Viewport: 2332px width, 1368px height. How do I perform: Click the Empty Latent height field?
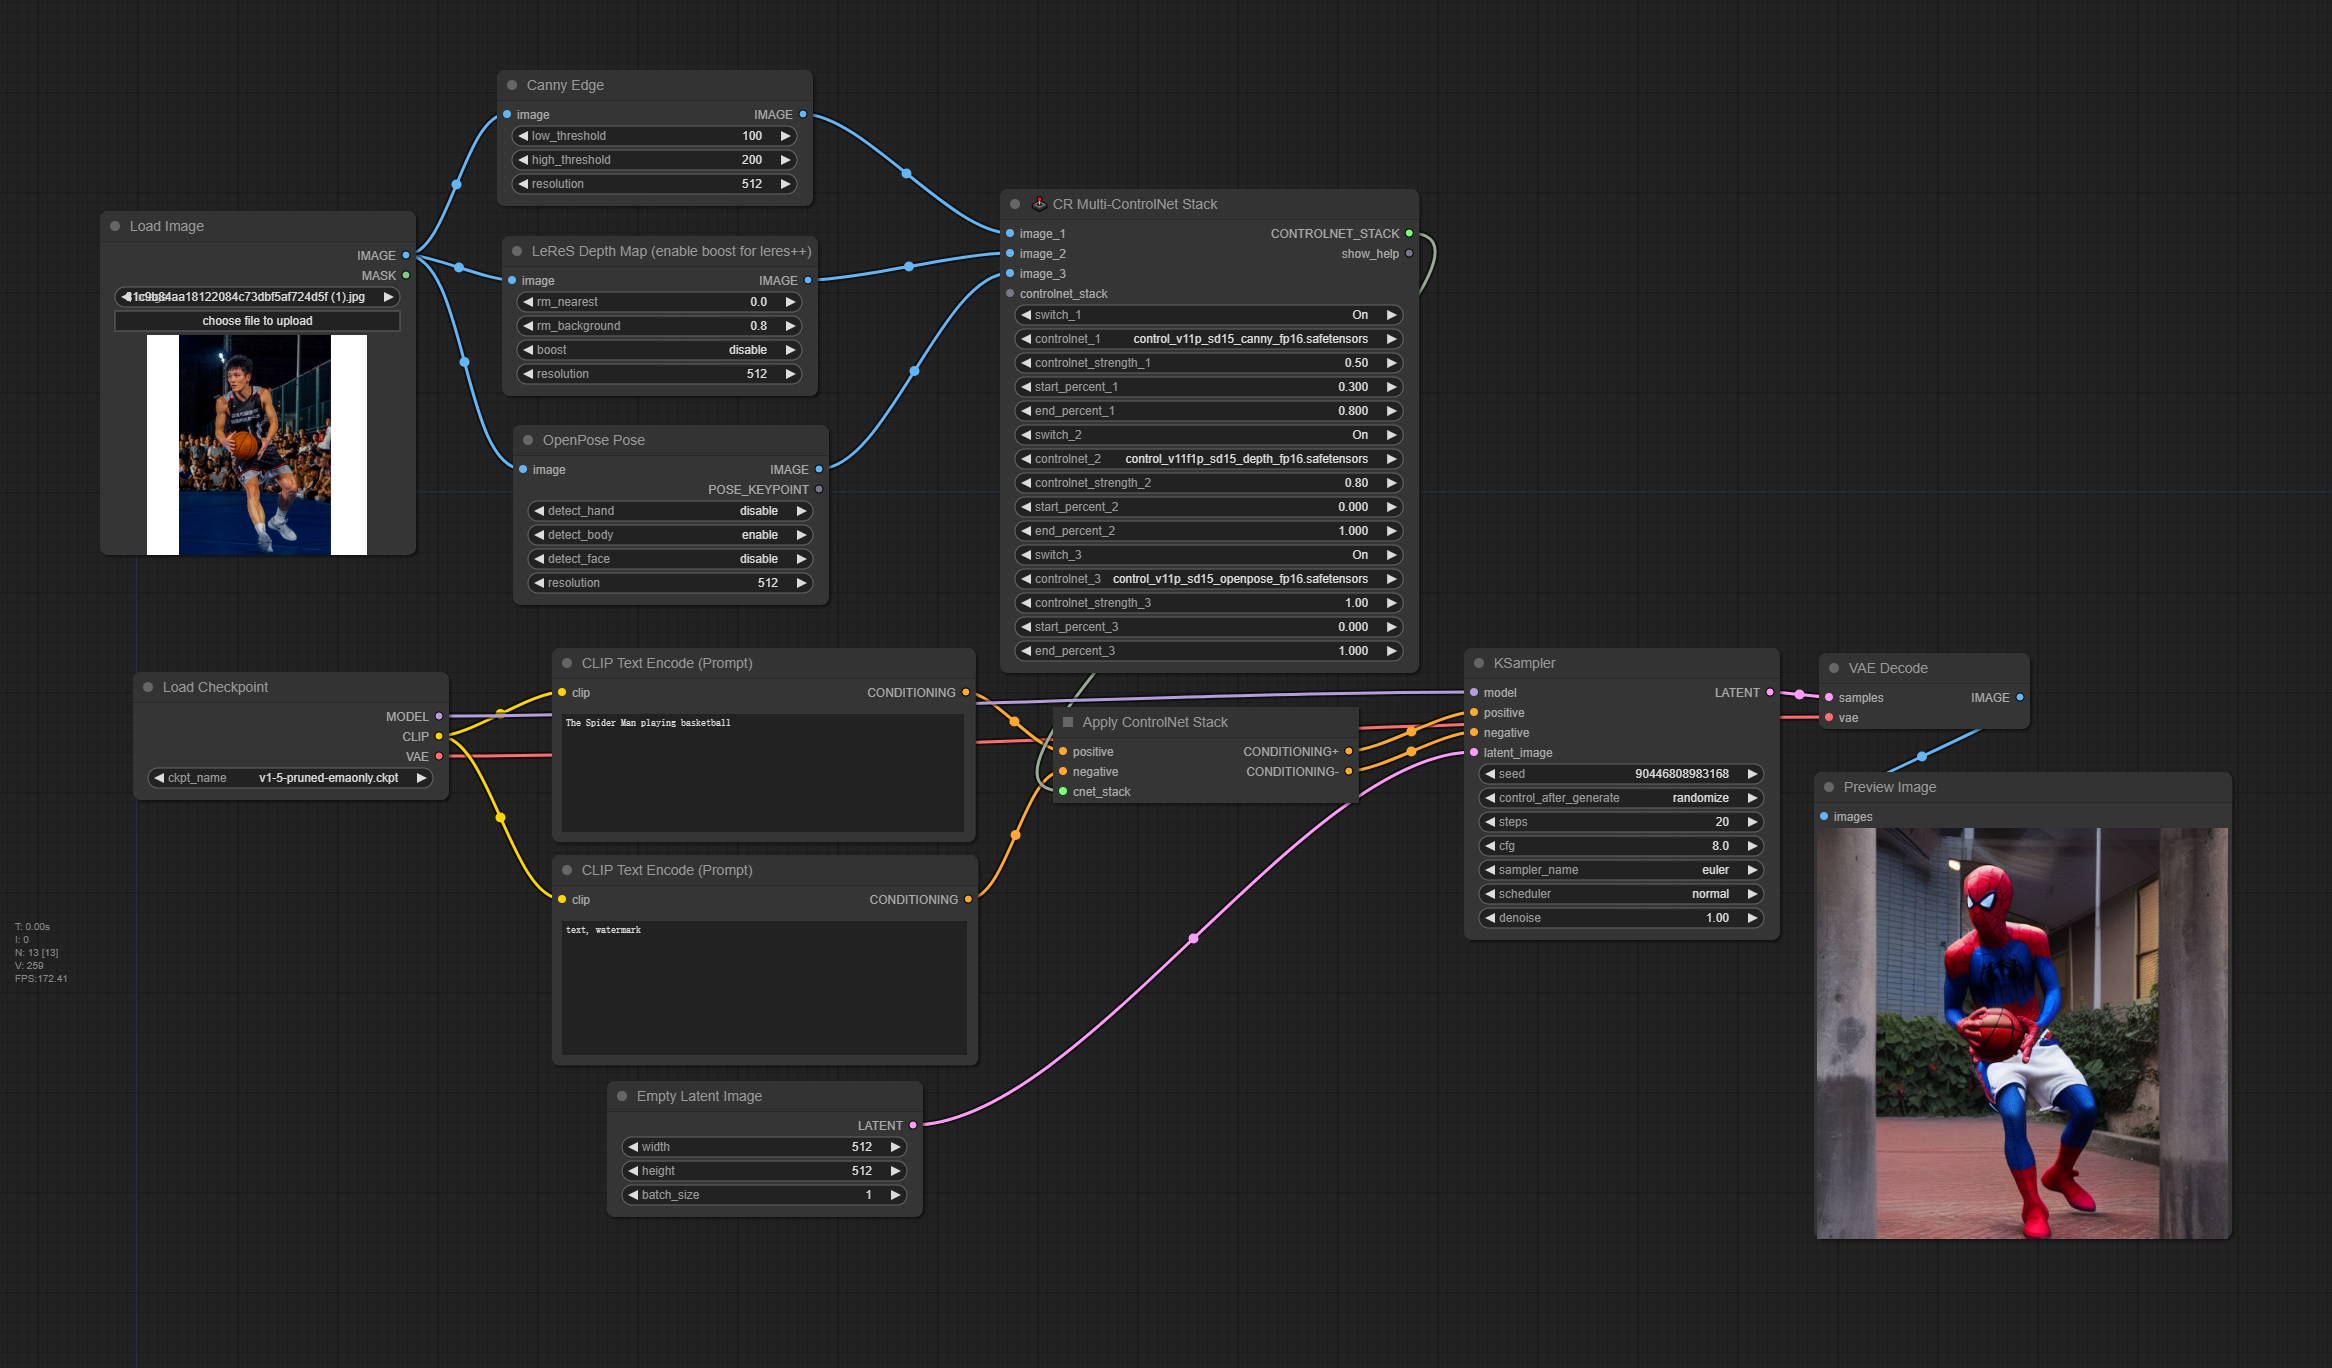point(764,1171)
